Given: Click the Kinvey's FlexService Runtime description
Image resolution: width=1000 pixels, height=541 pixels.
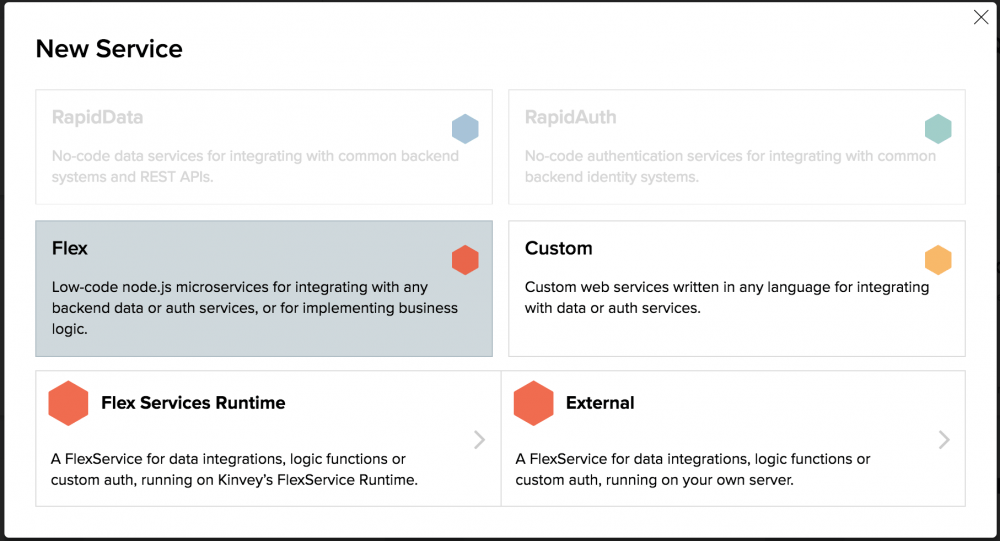Looking at the screenshot, I should point(233,469).
